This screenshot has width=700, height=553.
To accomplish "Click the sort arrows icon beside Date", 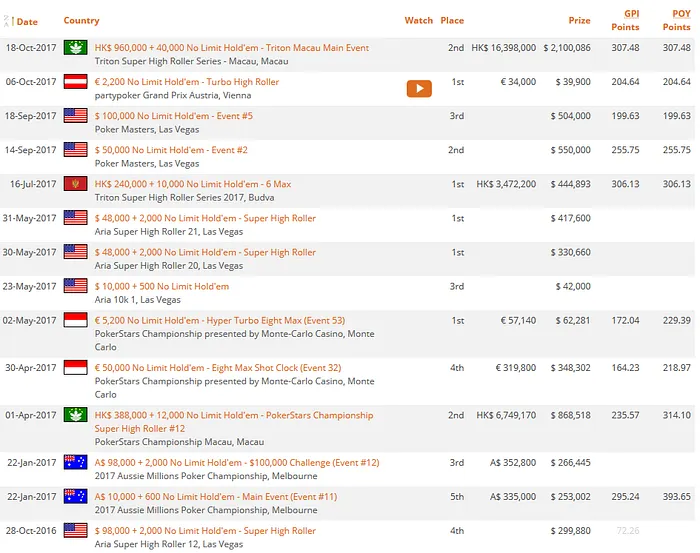I will click(x=11, y=20).
